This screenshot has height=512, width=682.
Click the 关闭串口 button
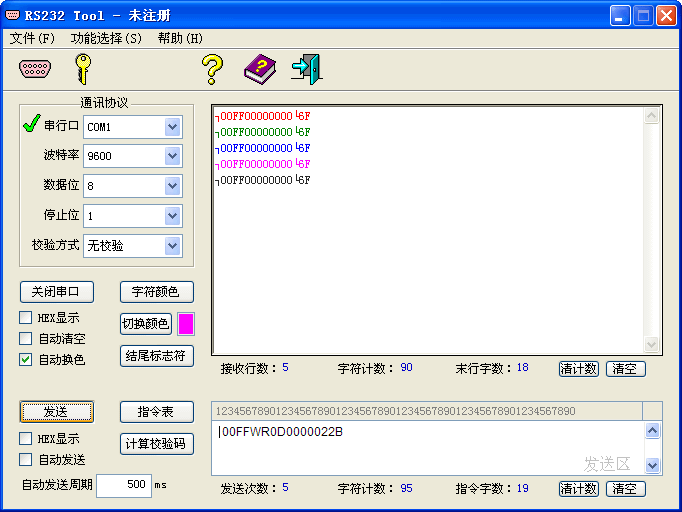pyautogui.click(x=57, y=291)
